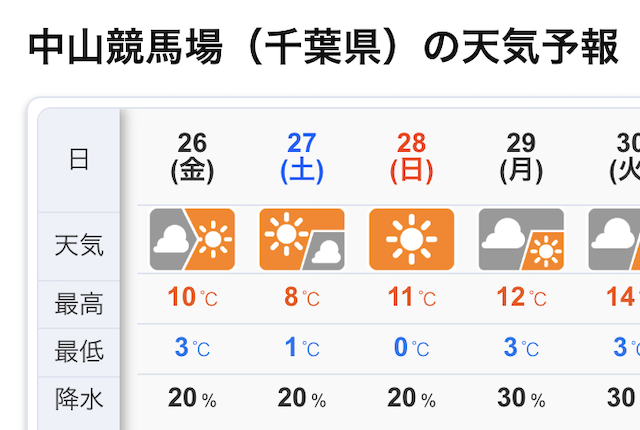Click the weather icon for the 26th (Friday)

(192, 239)
